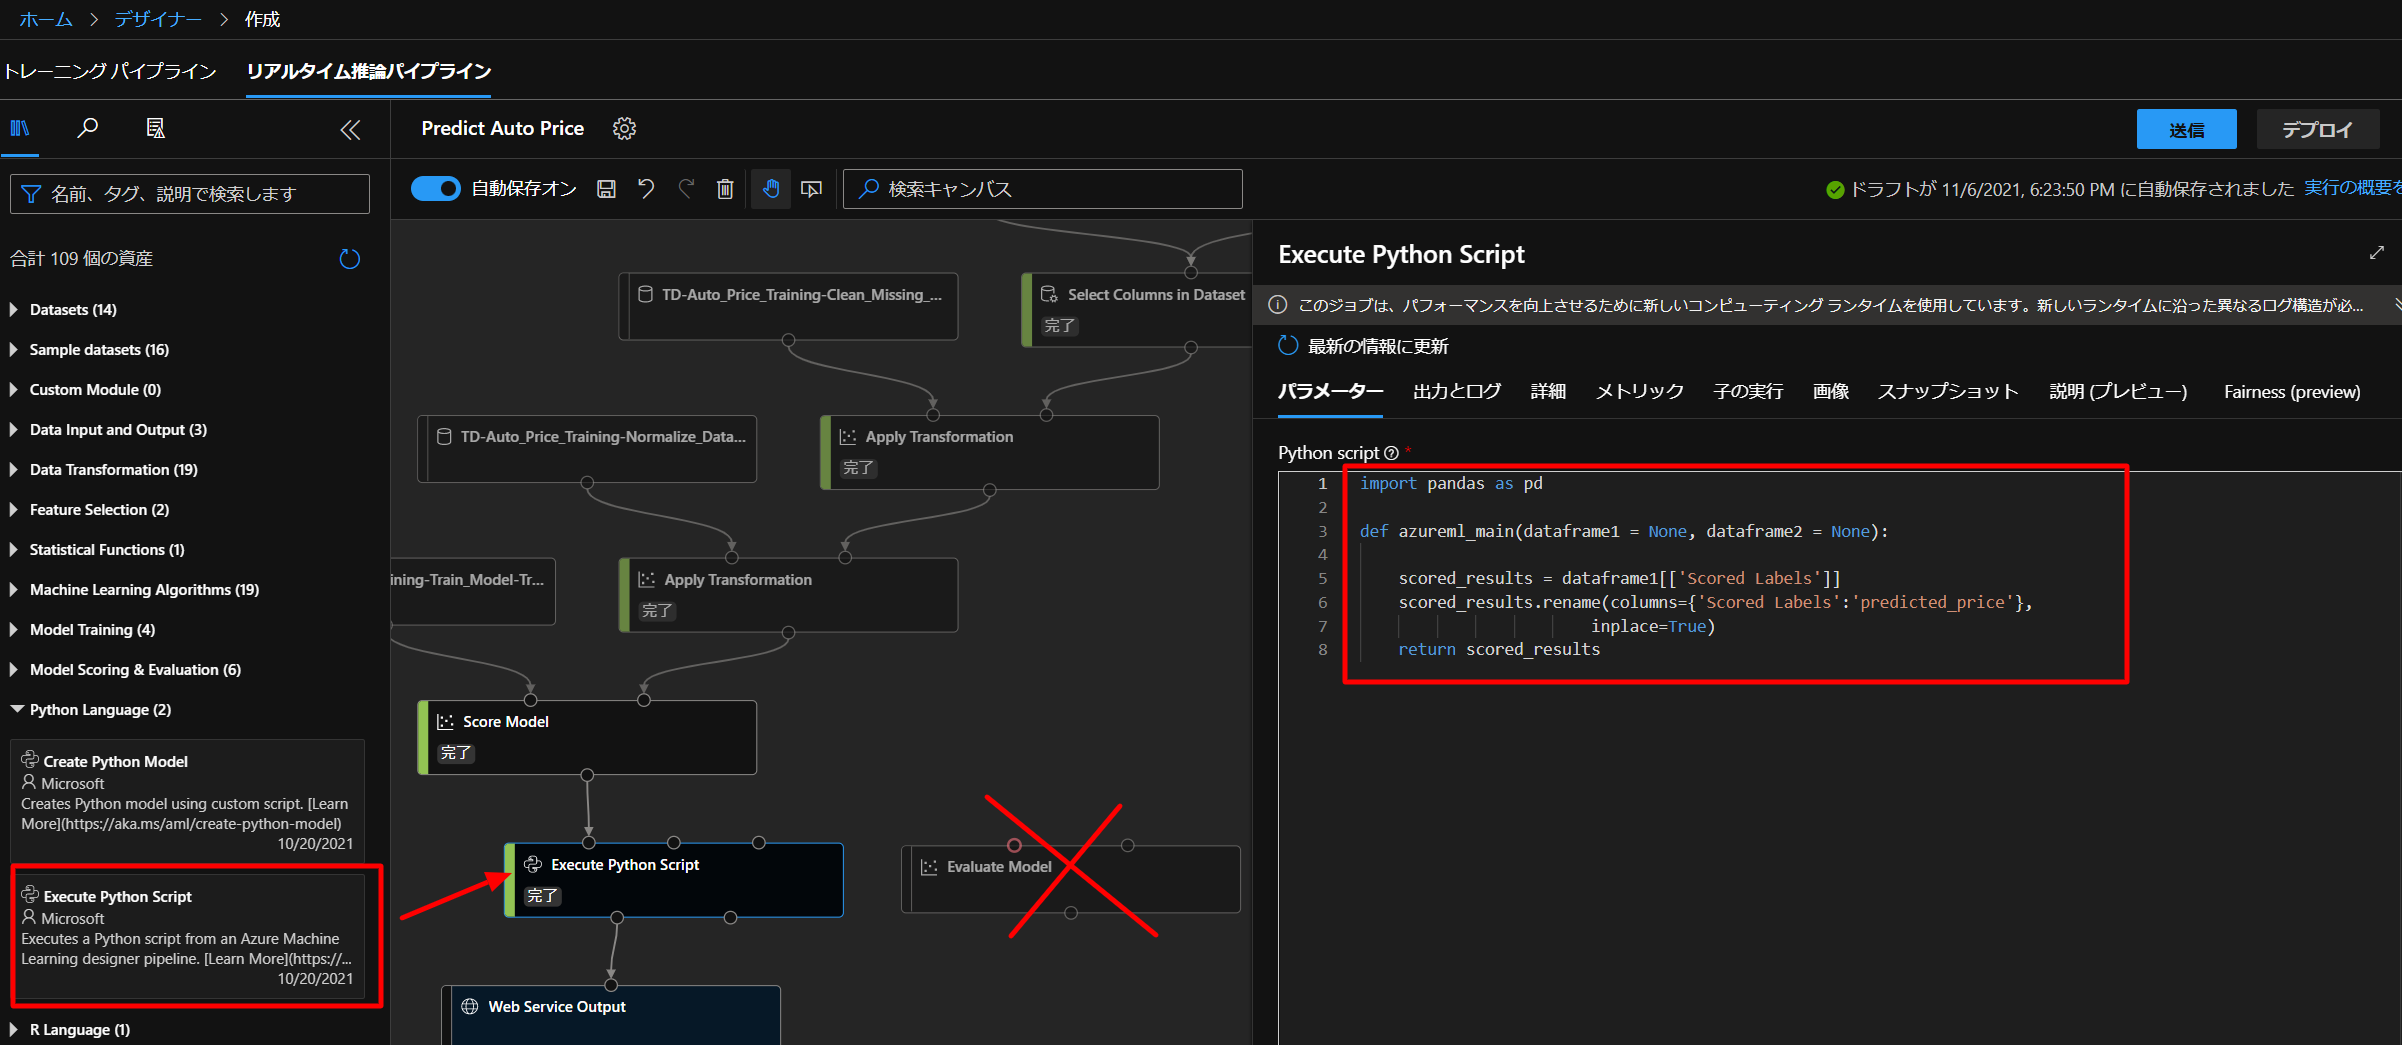
Task: Select the hand pan tool
Action: point(770,189)
